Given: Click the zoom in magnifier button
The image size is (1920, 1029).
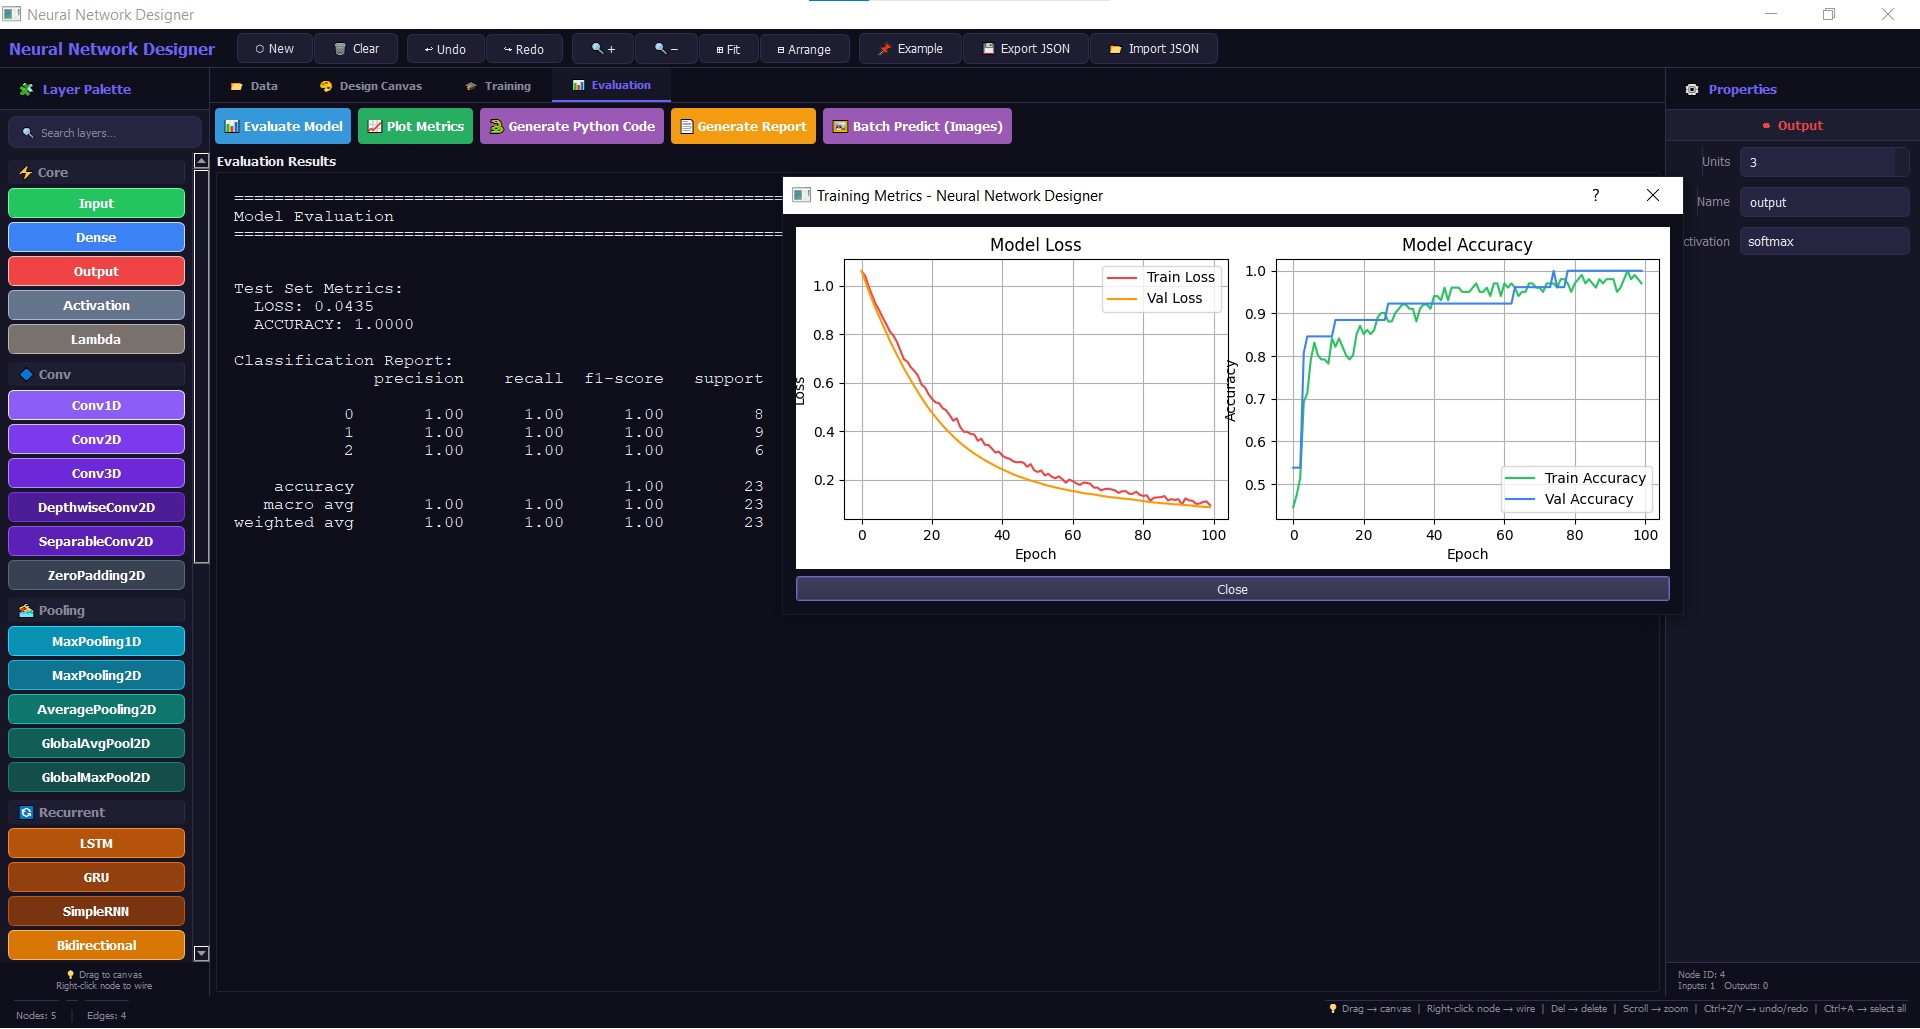Looking at the screenshot, I should (603, 49).
